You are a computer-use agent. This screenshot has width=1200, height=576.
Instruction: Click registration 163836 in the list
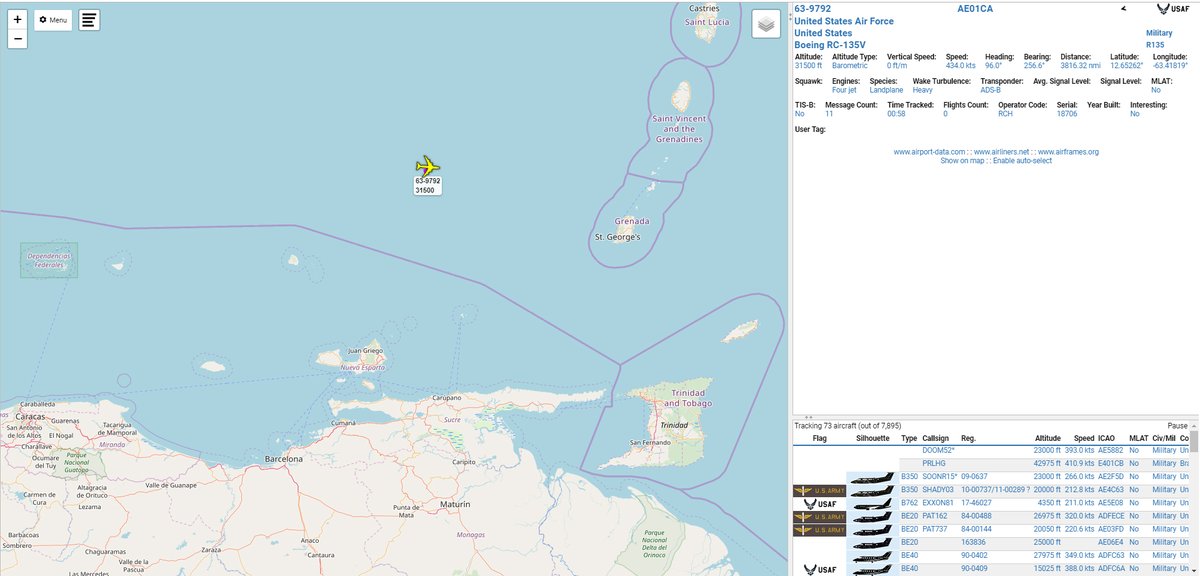tap(972, 543)
